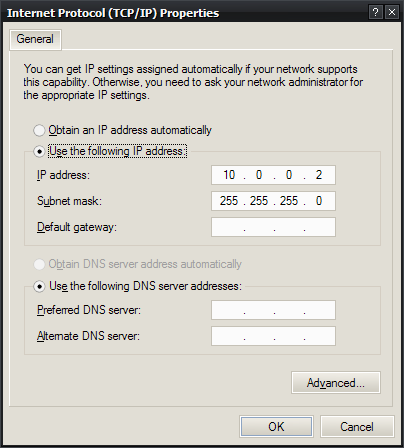Image resolution: width=404 pixels, height=448 pixels.
Task: Click the last octet of IP address
Action: (319, 175)
